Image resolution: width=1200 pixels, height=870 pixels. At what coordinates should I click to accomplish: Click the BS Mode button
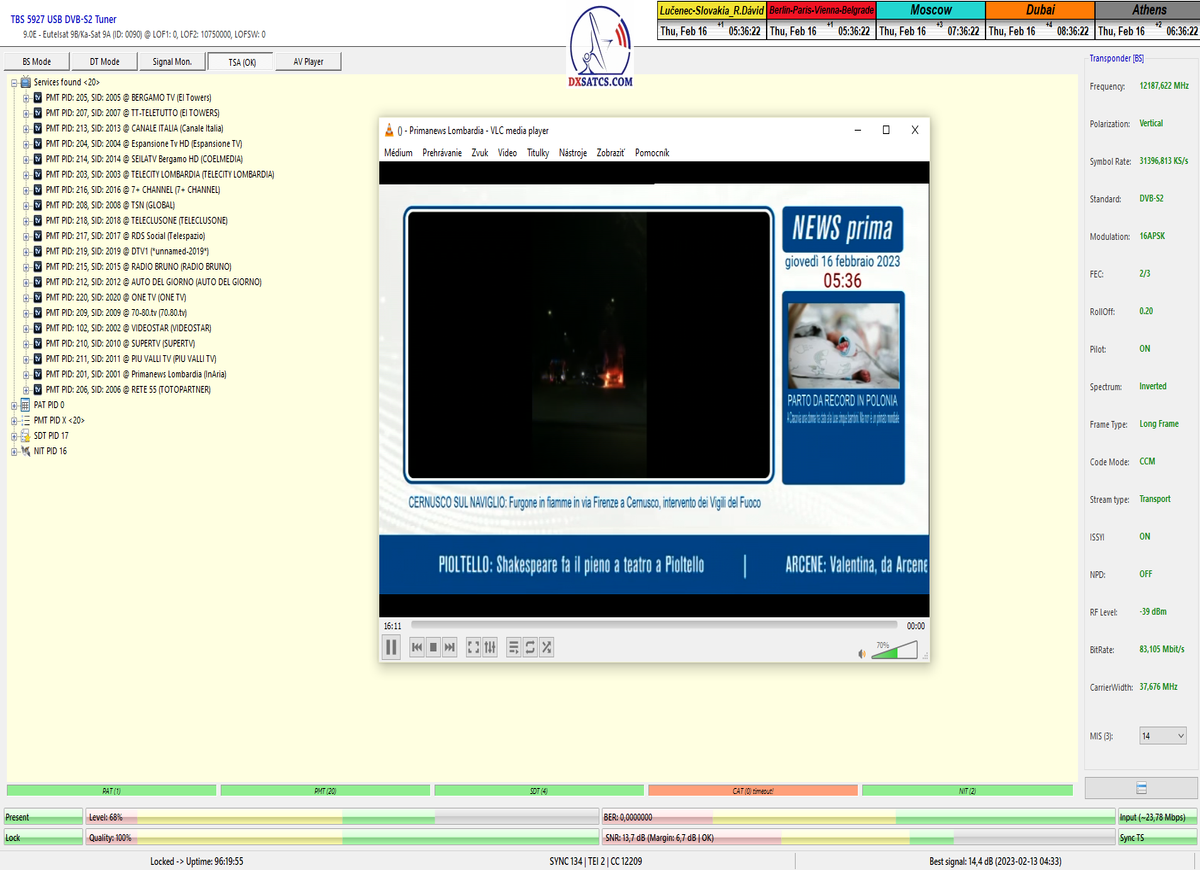click(x=36, y=62)
